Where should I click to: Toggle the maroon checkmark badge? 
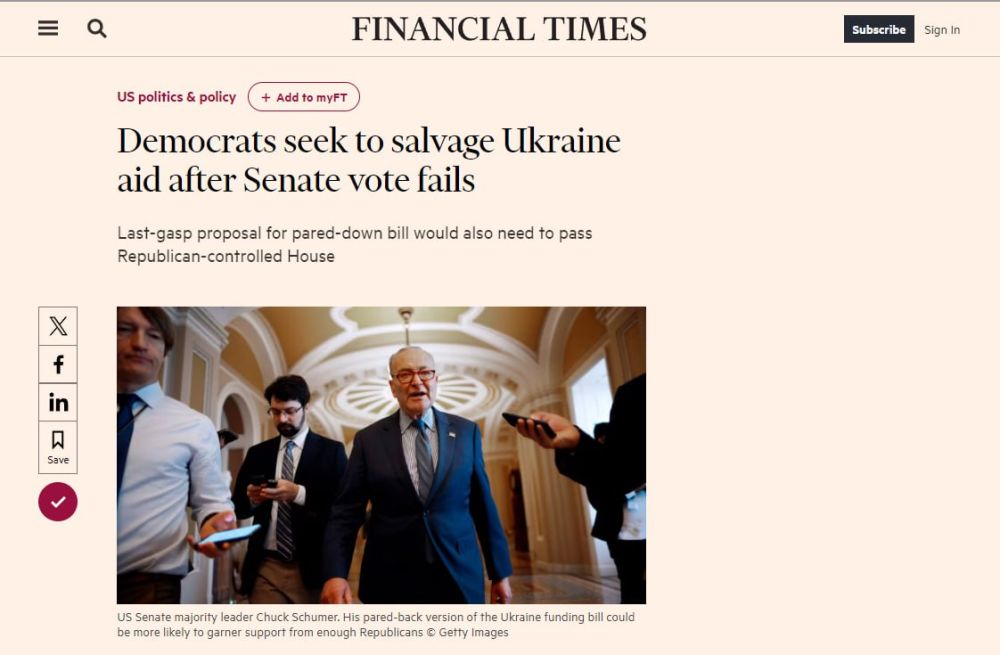point(57,502)
